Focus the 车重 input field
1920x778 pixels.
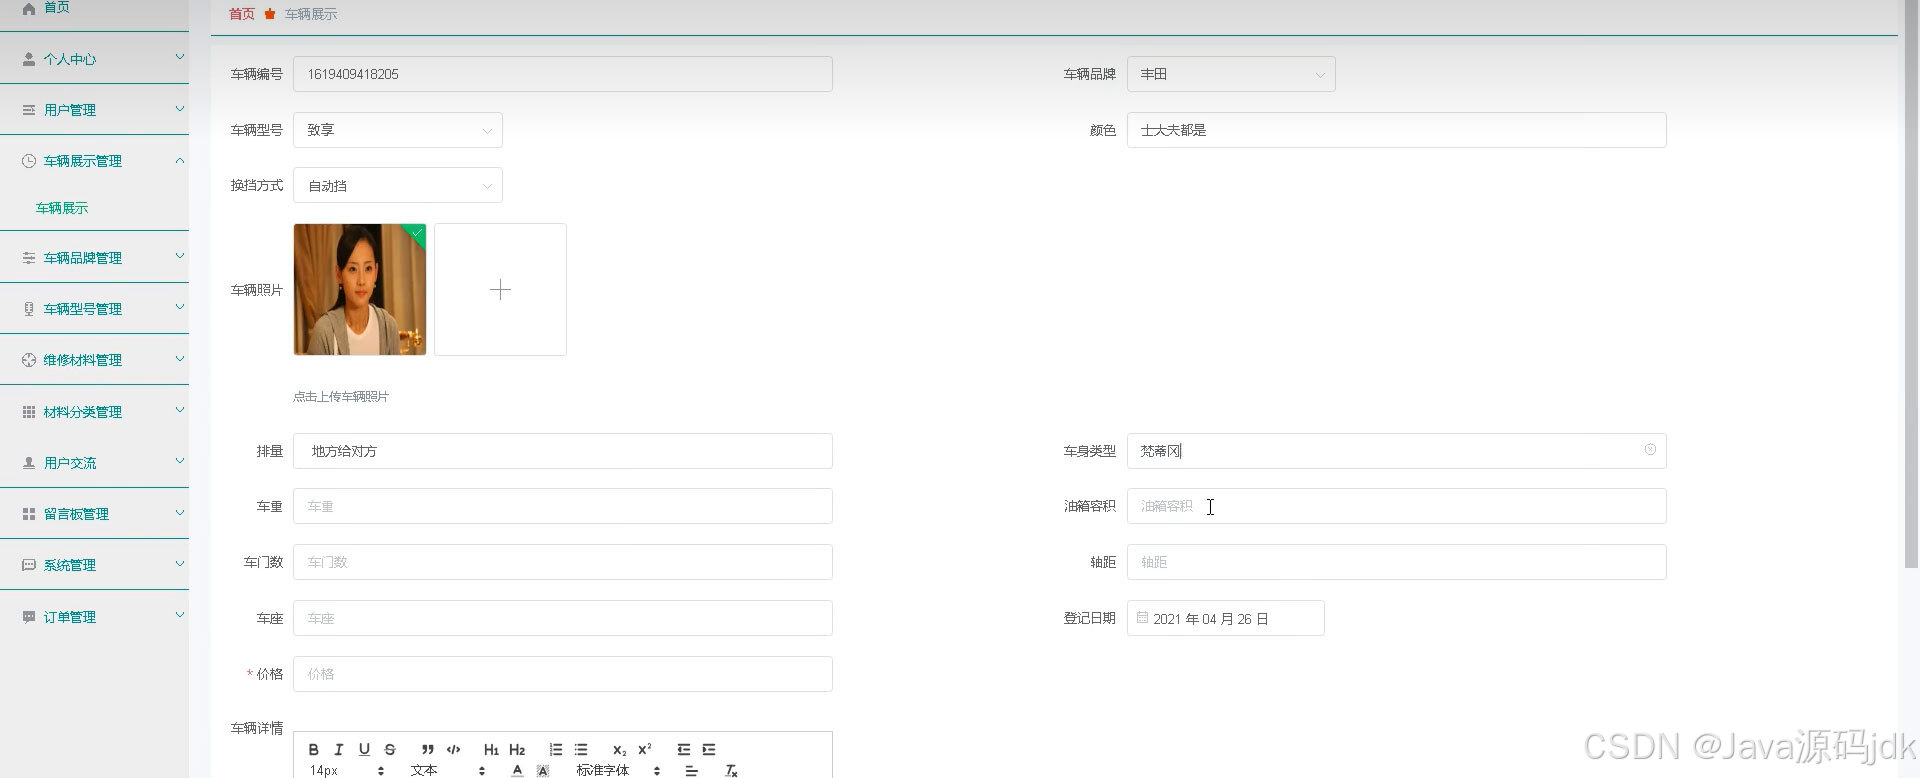coord(563,506)
